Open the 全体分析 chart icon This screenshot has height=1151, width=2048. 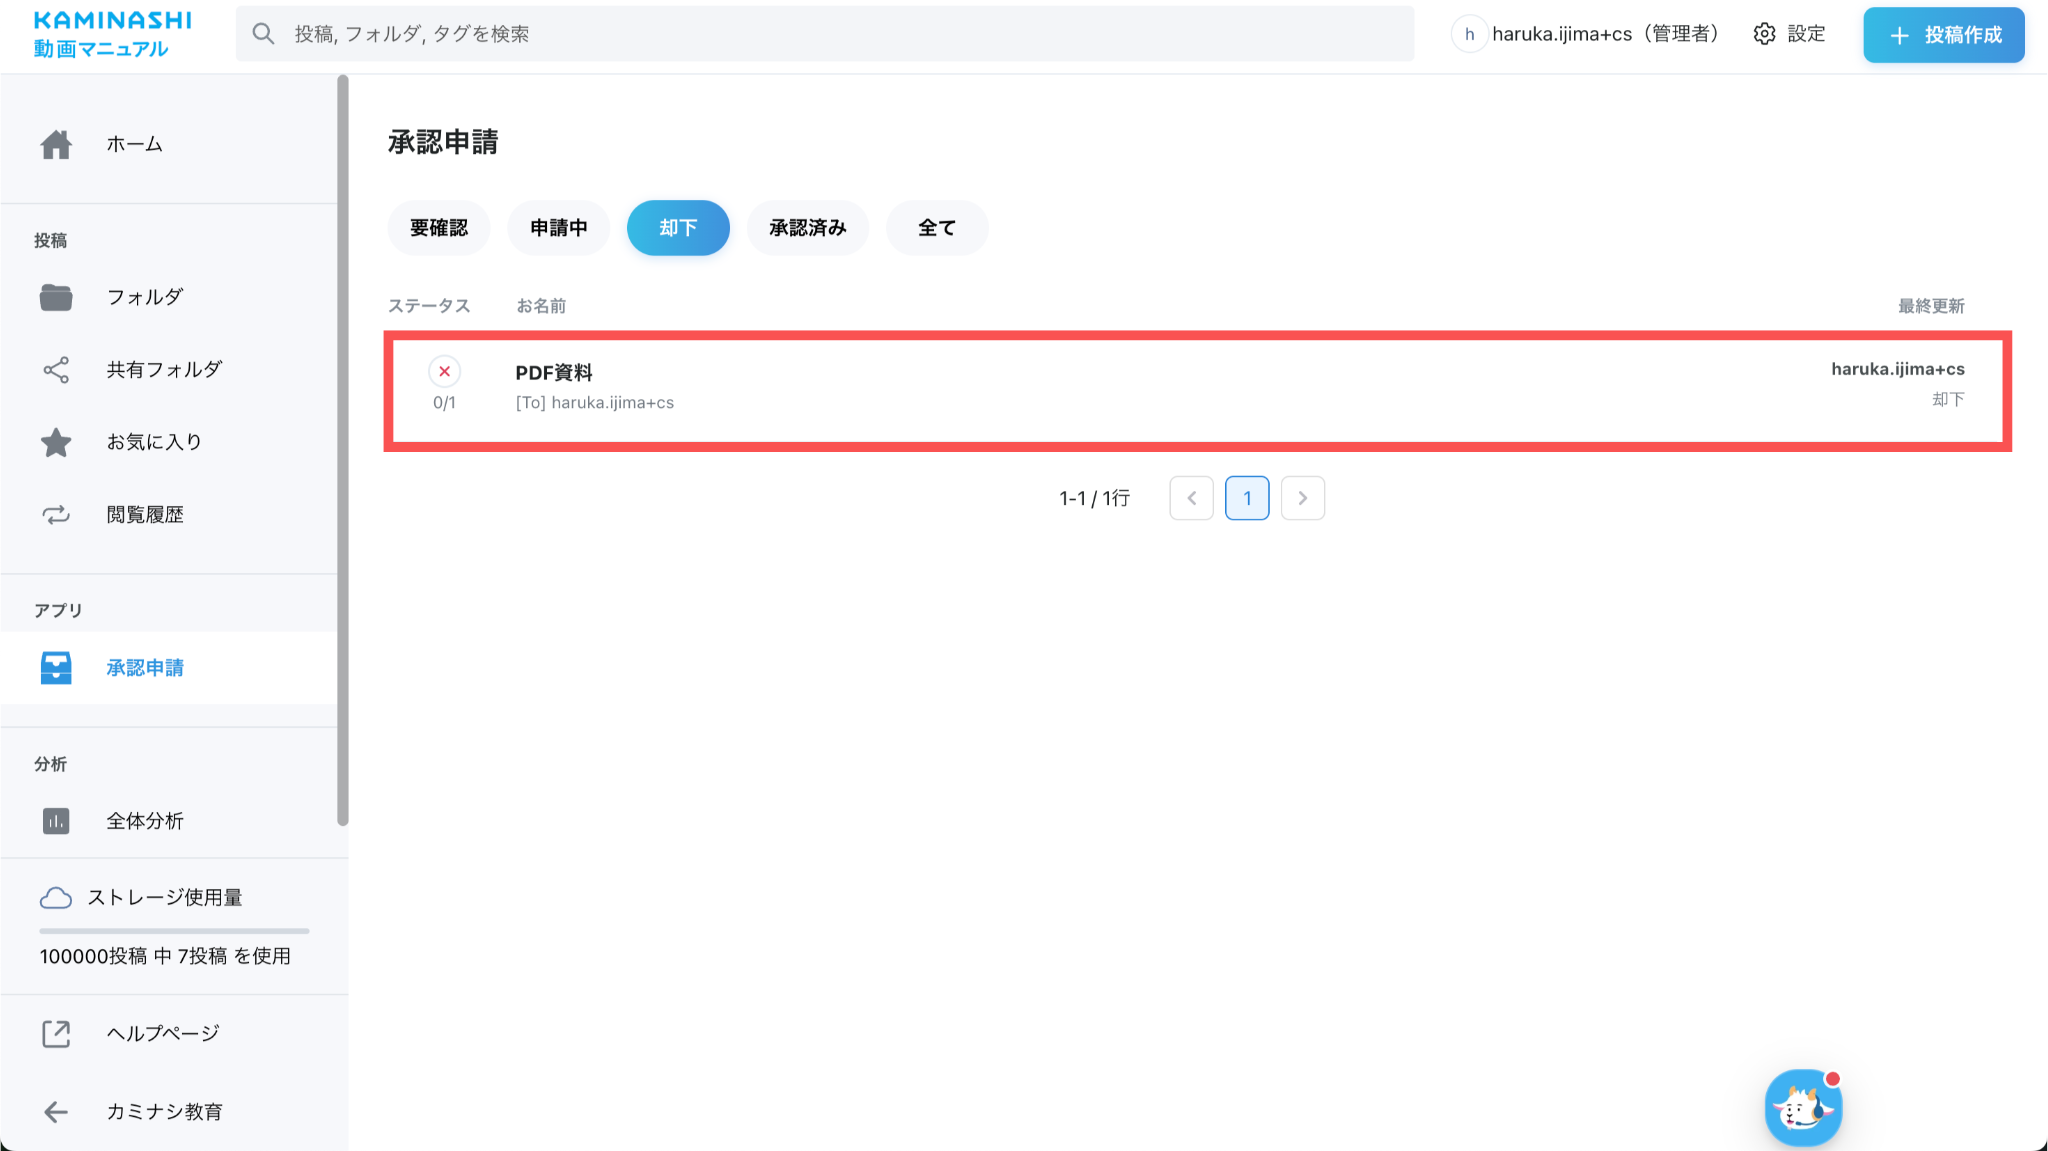click(56, 821)
